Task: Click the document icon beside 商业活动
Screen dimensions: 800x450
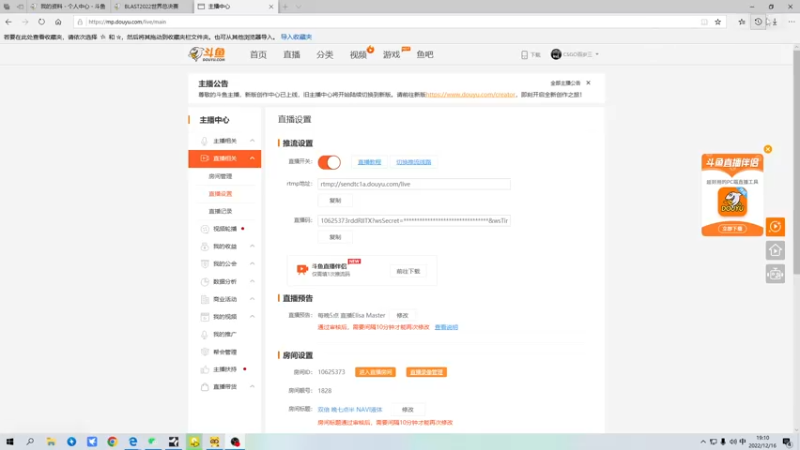Action: tap(204, 299)
